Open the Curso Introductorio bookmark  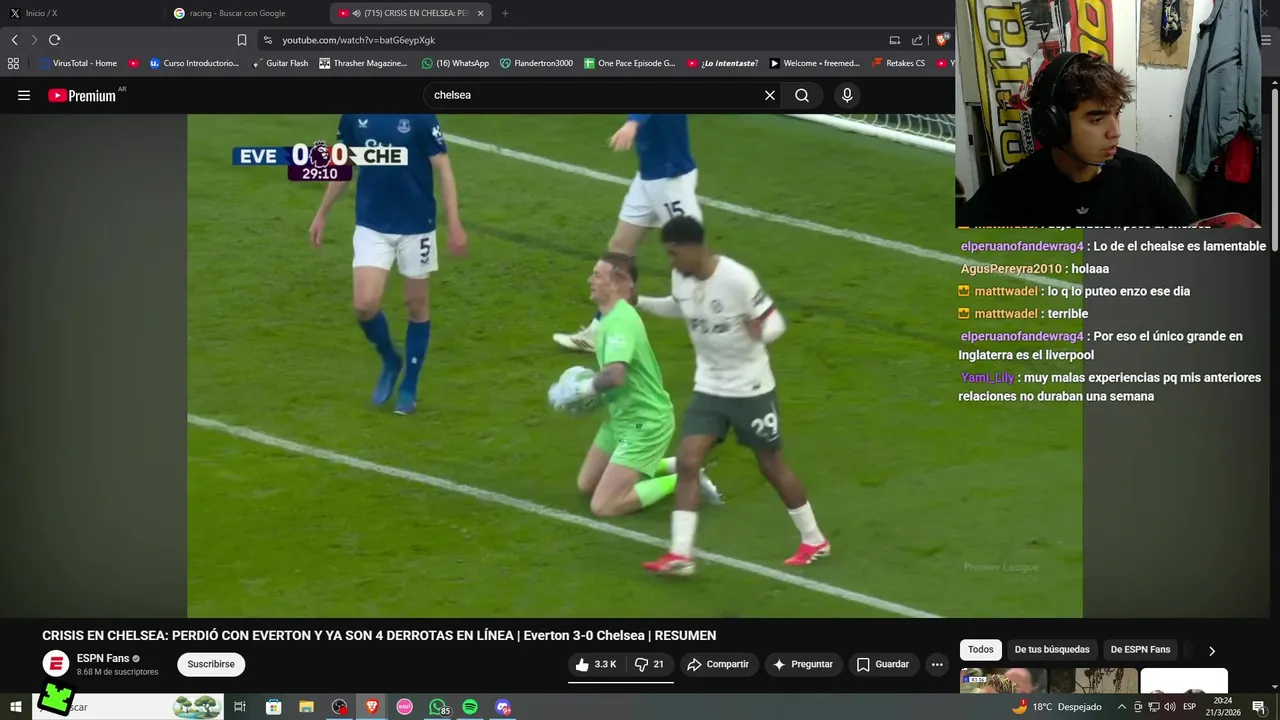coord(194,63)
